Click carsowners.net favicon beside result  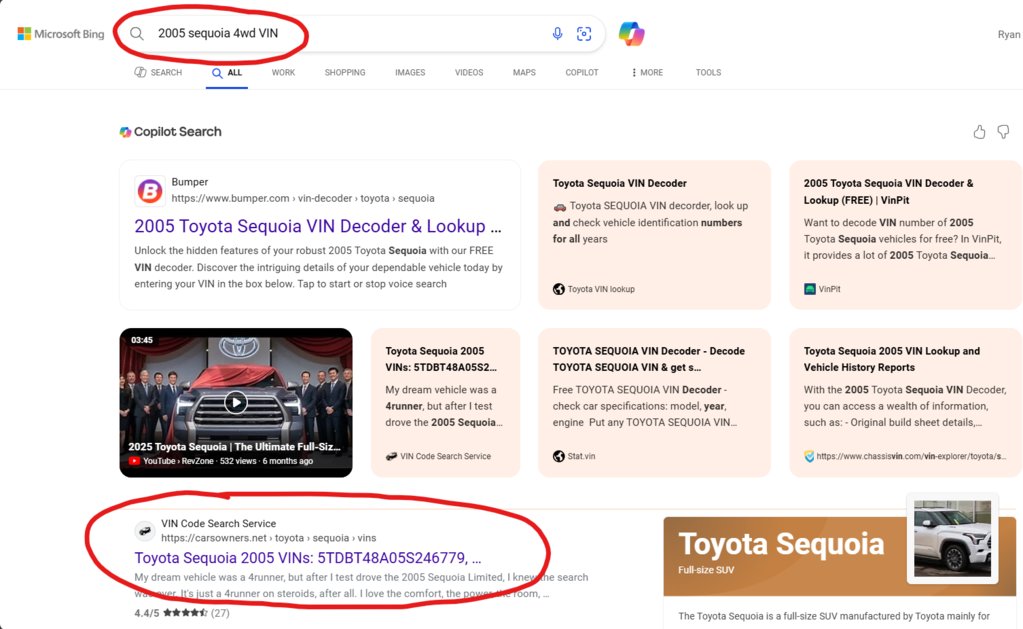pos(145,531)
